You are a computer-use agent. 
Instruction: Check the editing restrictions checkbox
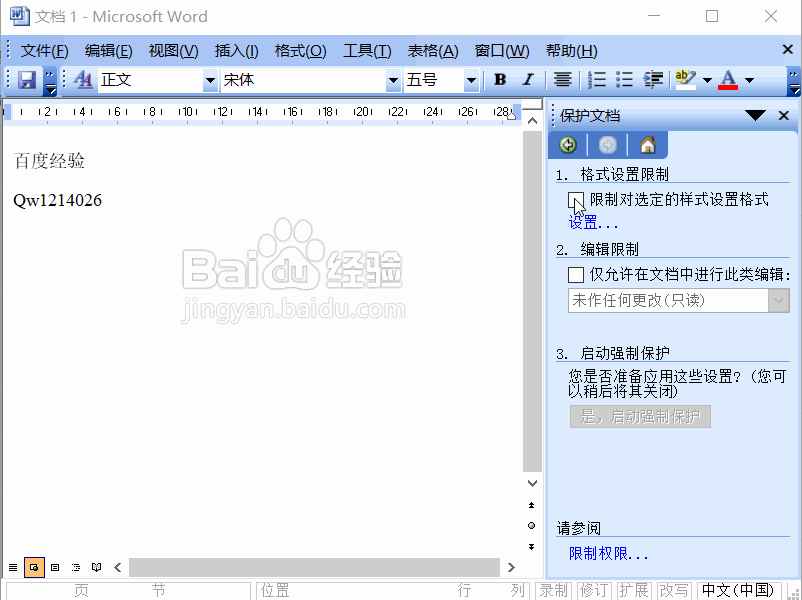point(576,275)
